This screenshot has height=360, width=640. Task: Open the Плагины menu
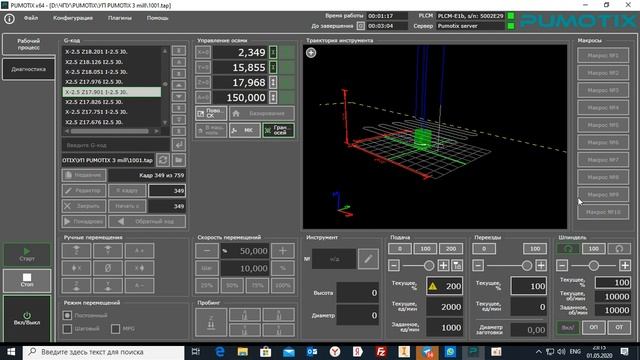click(x=120, y=18)
